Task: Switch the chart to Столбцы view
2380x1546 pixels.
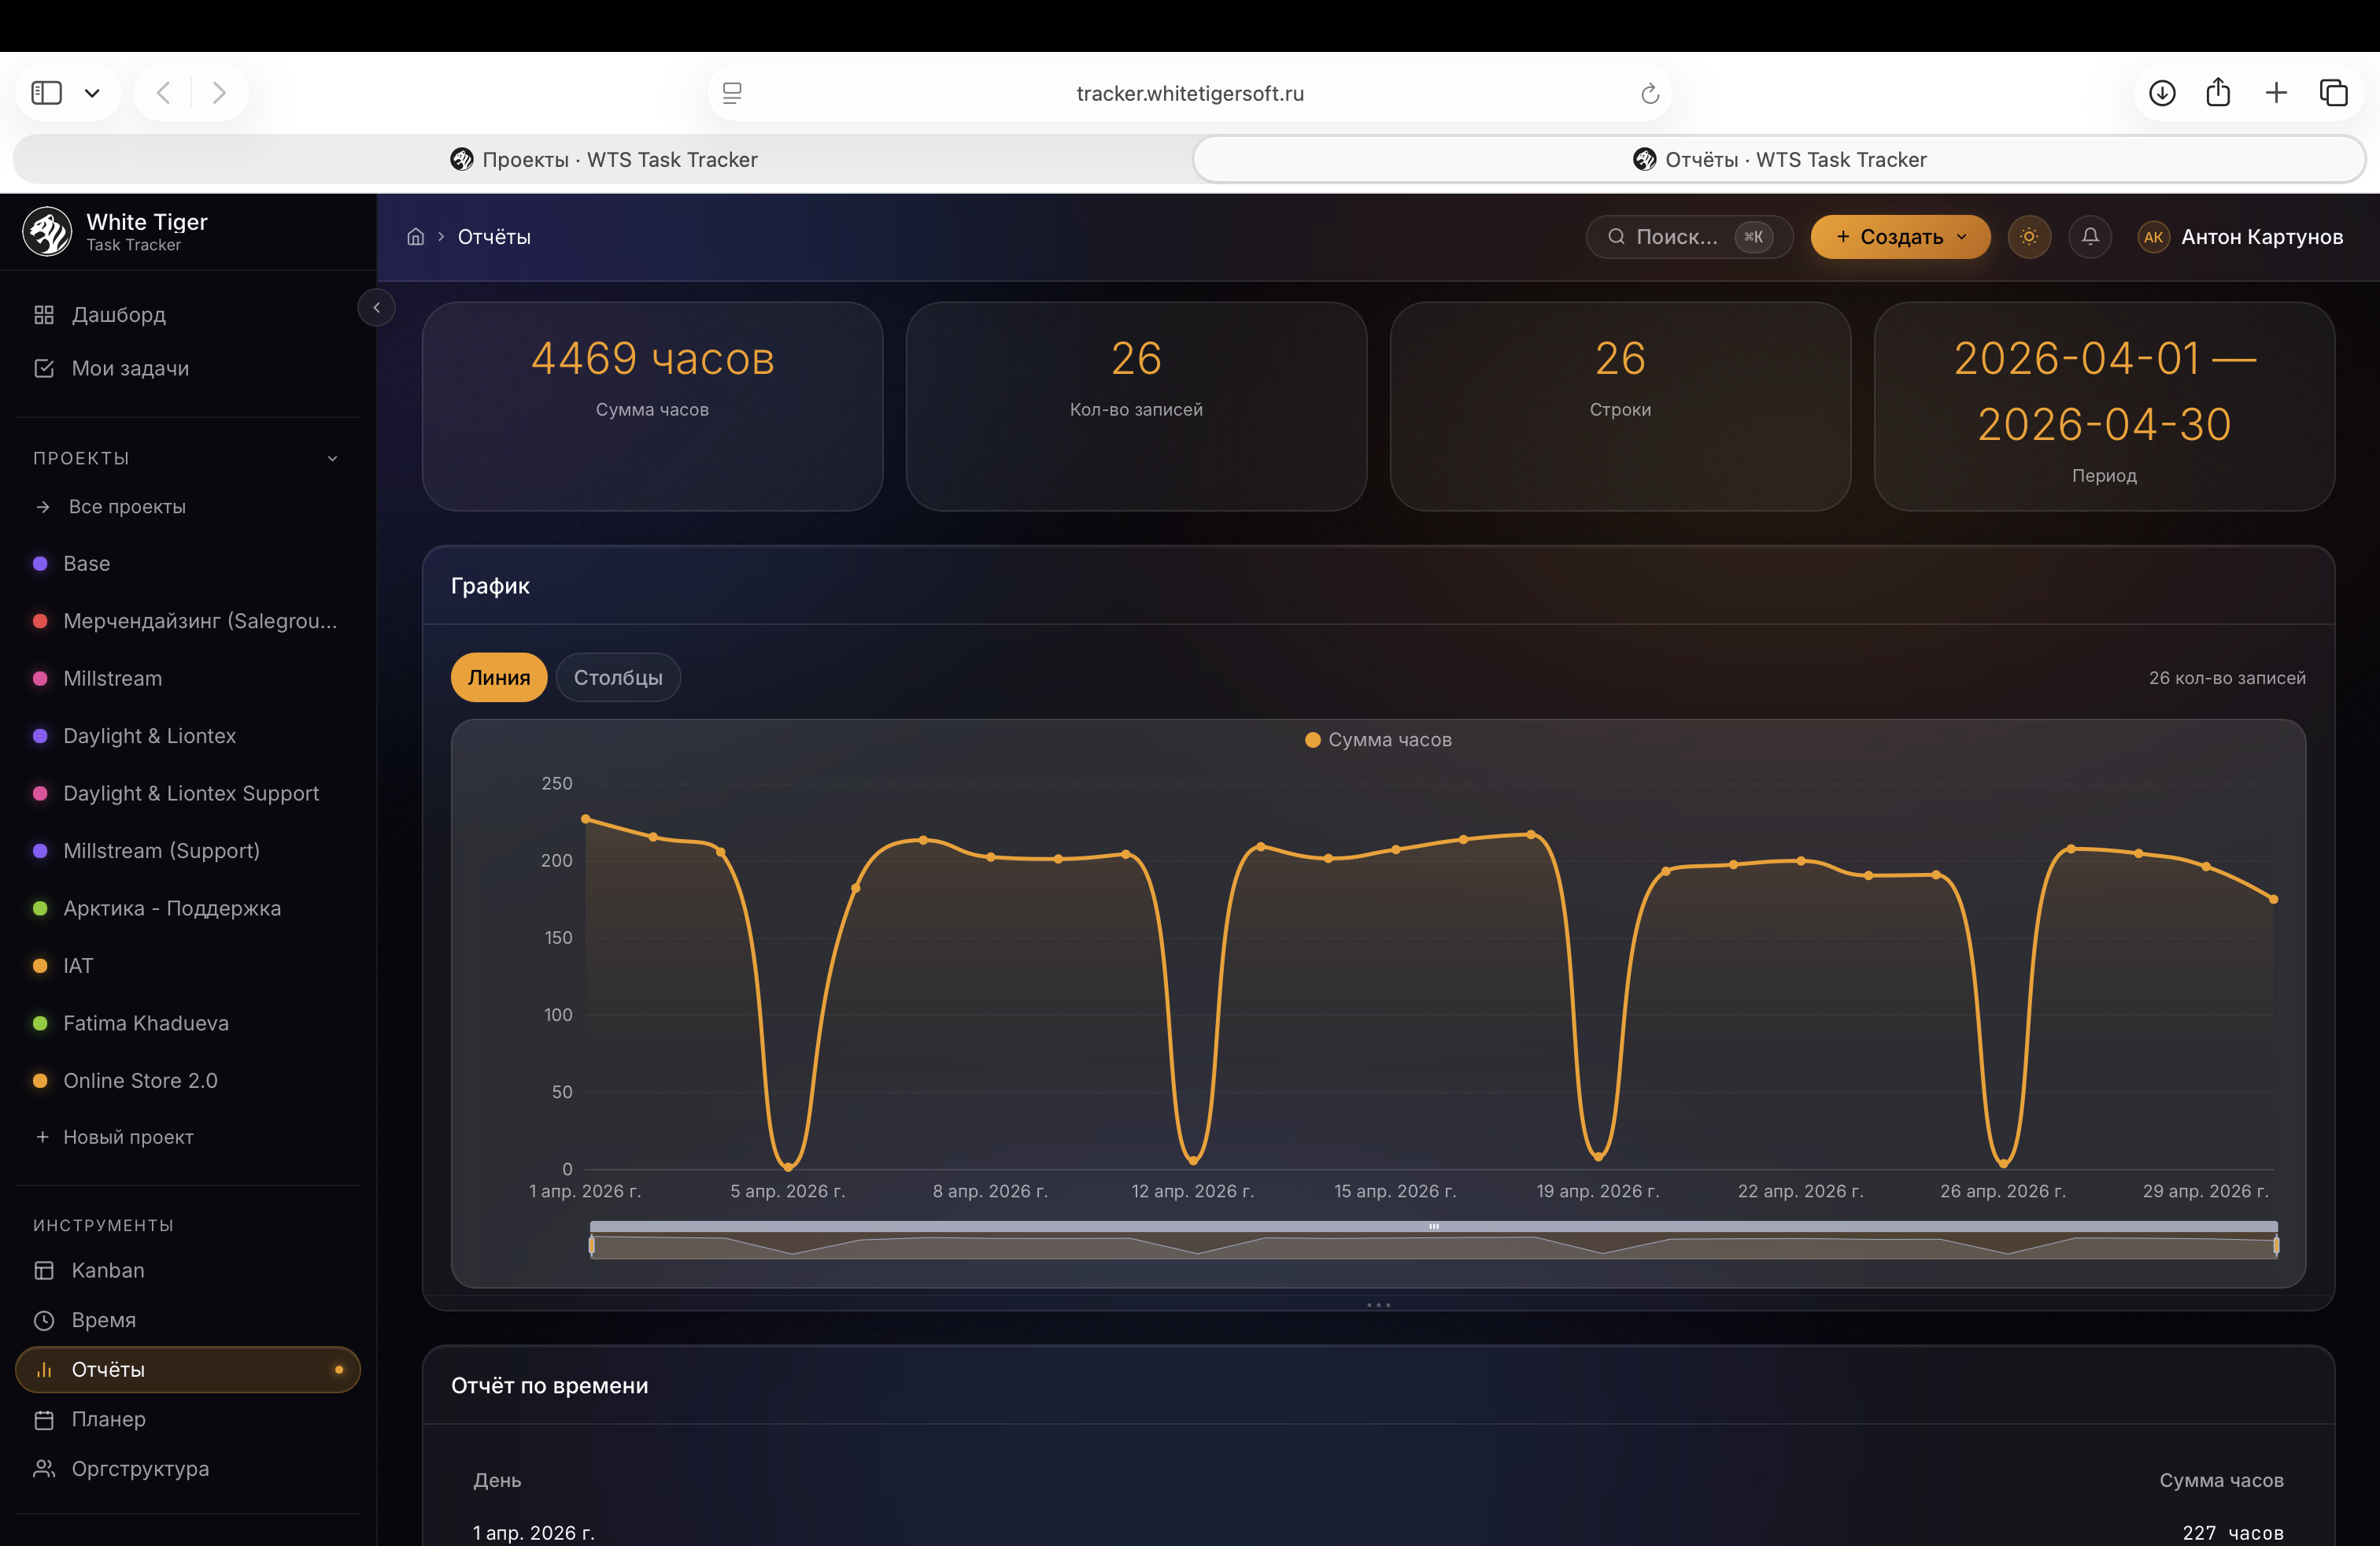Action: pos(618,677)
